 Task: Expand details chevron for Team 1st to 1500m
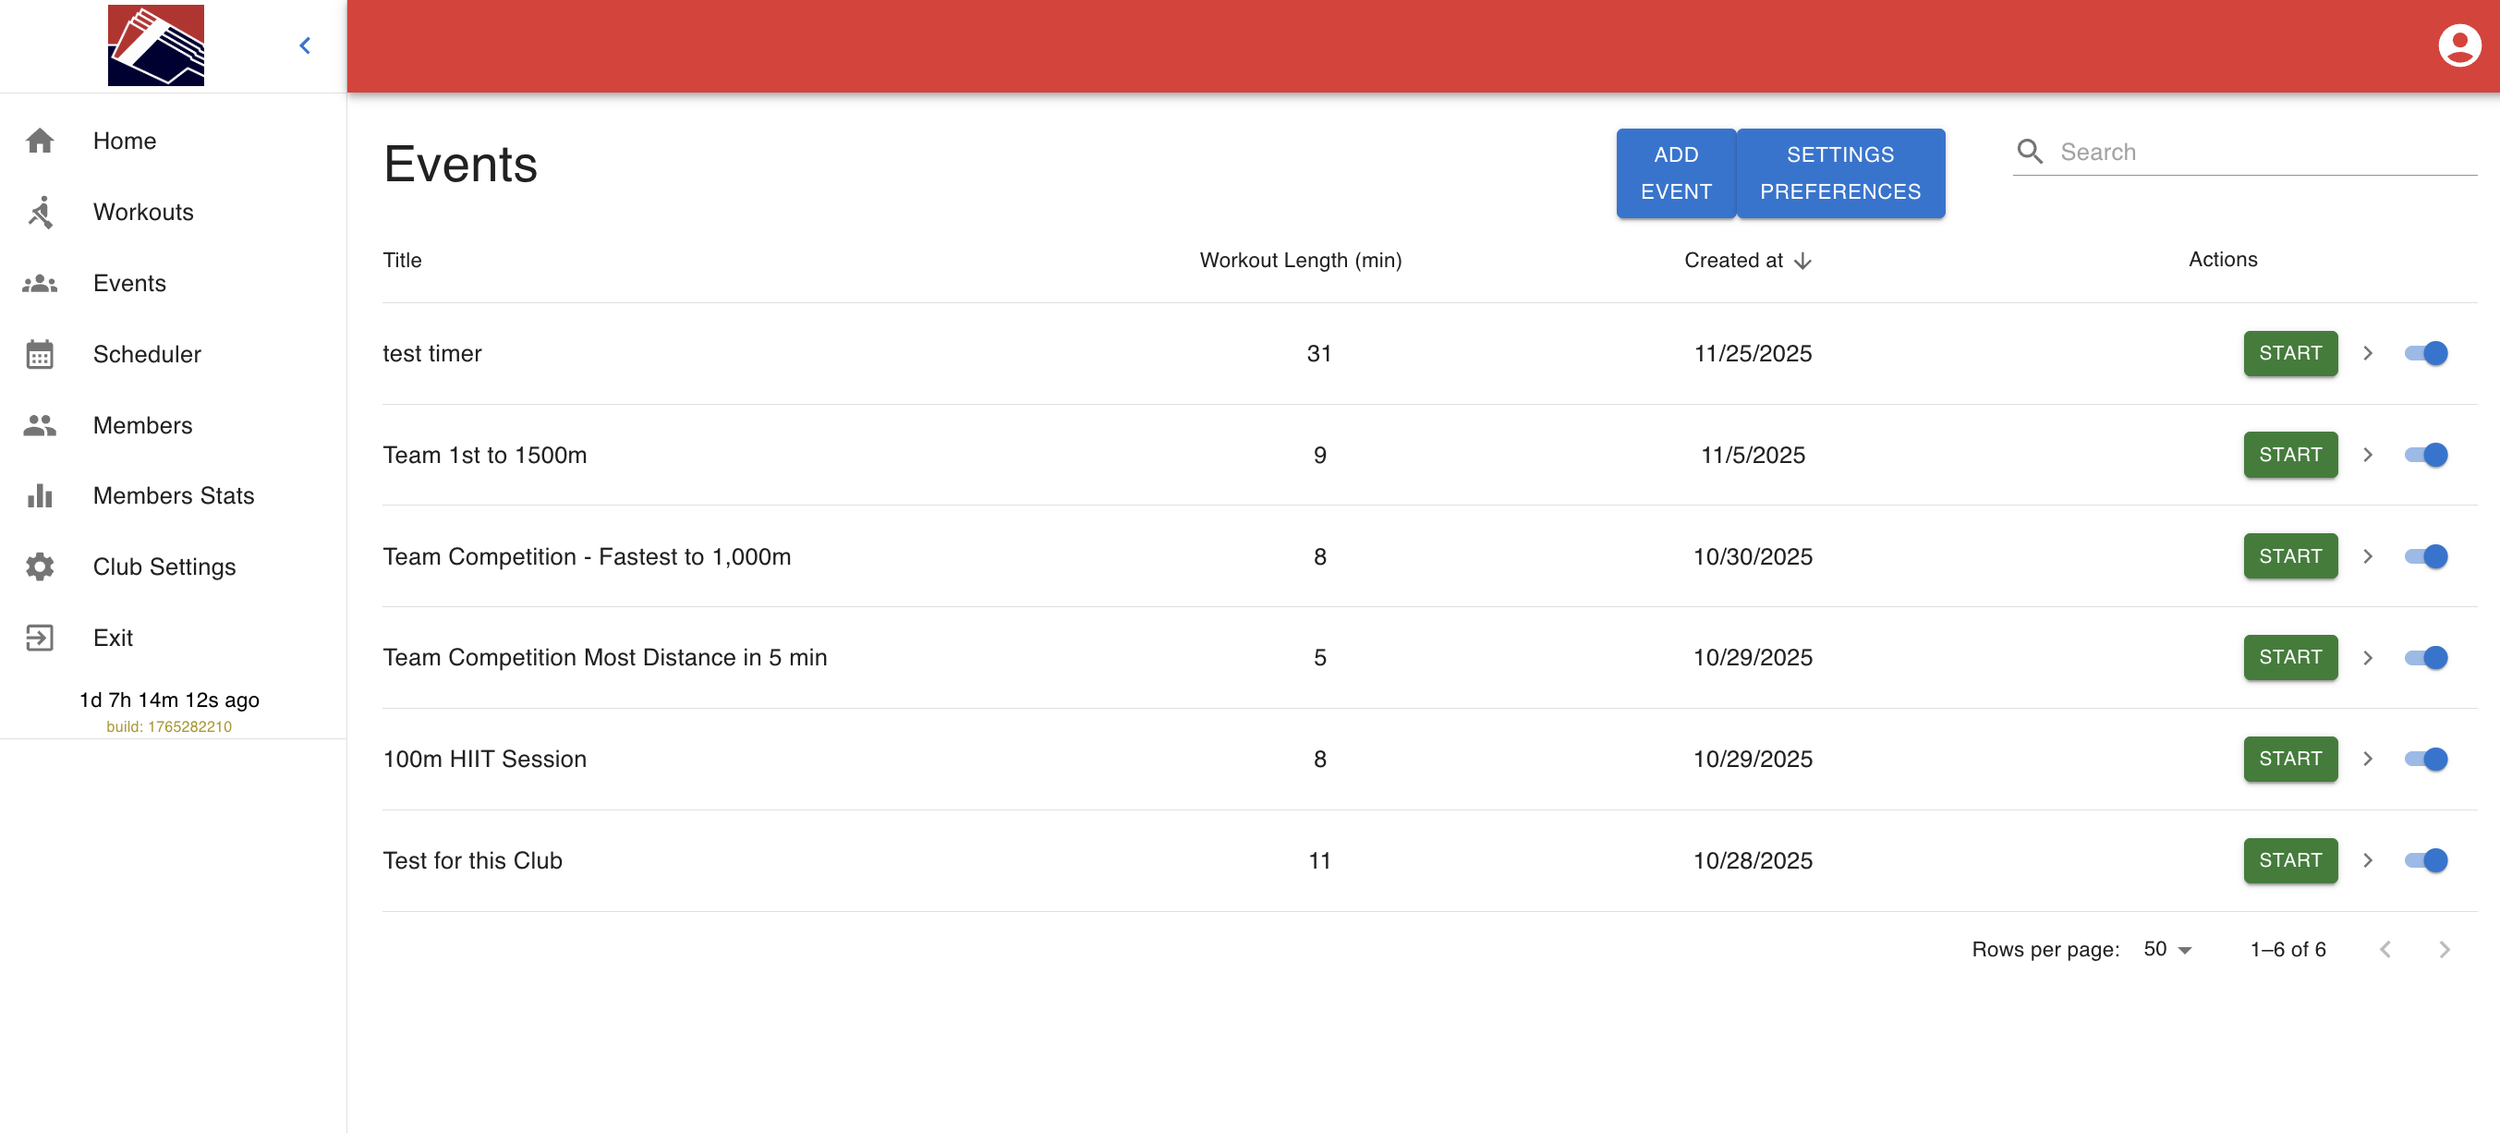2368,455
